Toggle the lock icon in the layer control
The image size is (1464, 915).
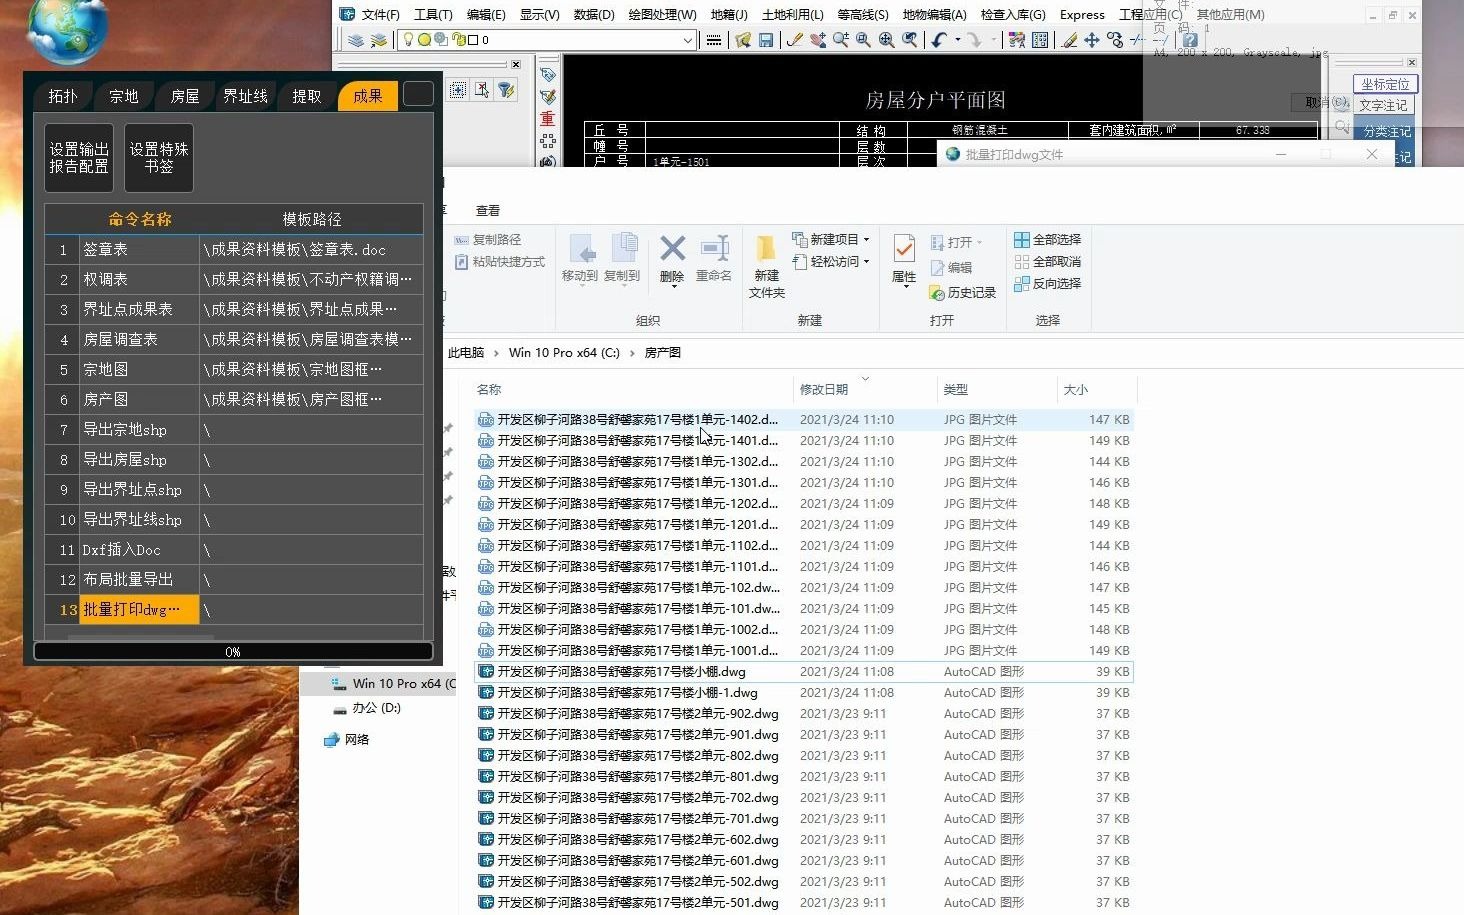(458, 40)
